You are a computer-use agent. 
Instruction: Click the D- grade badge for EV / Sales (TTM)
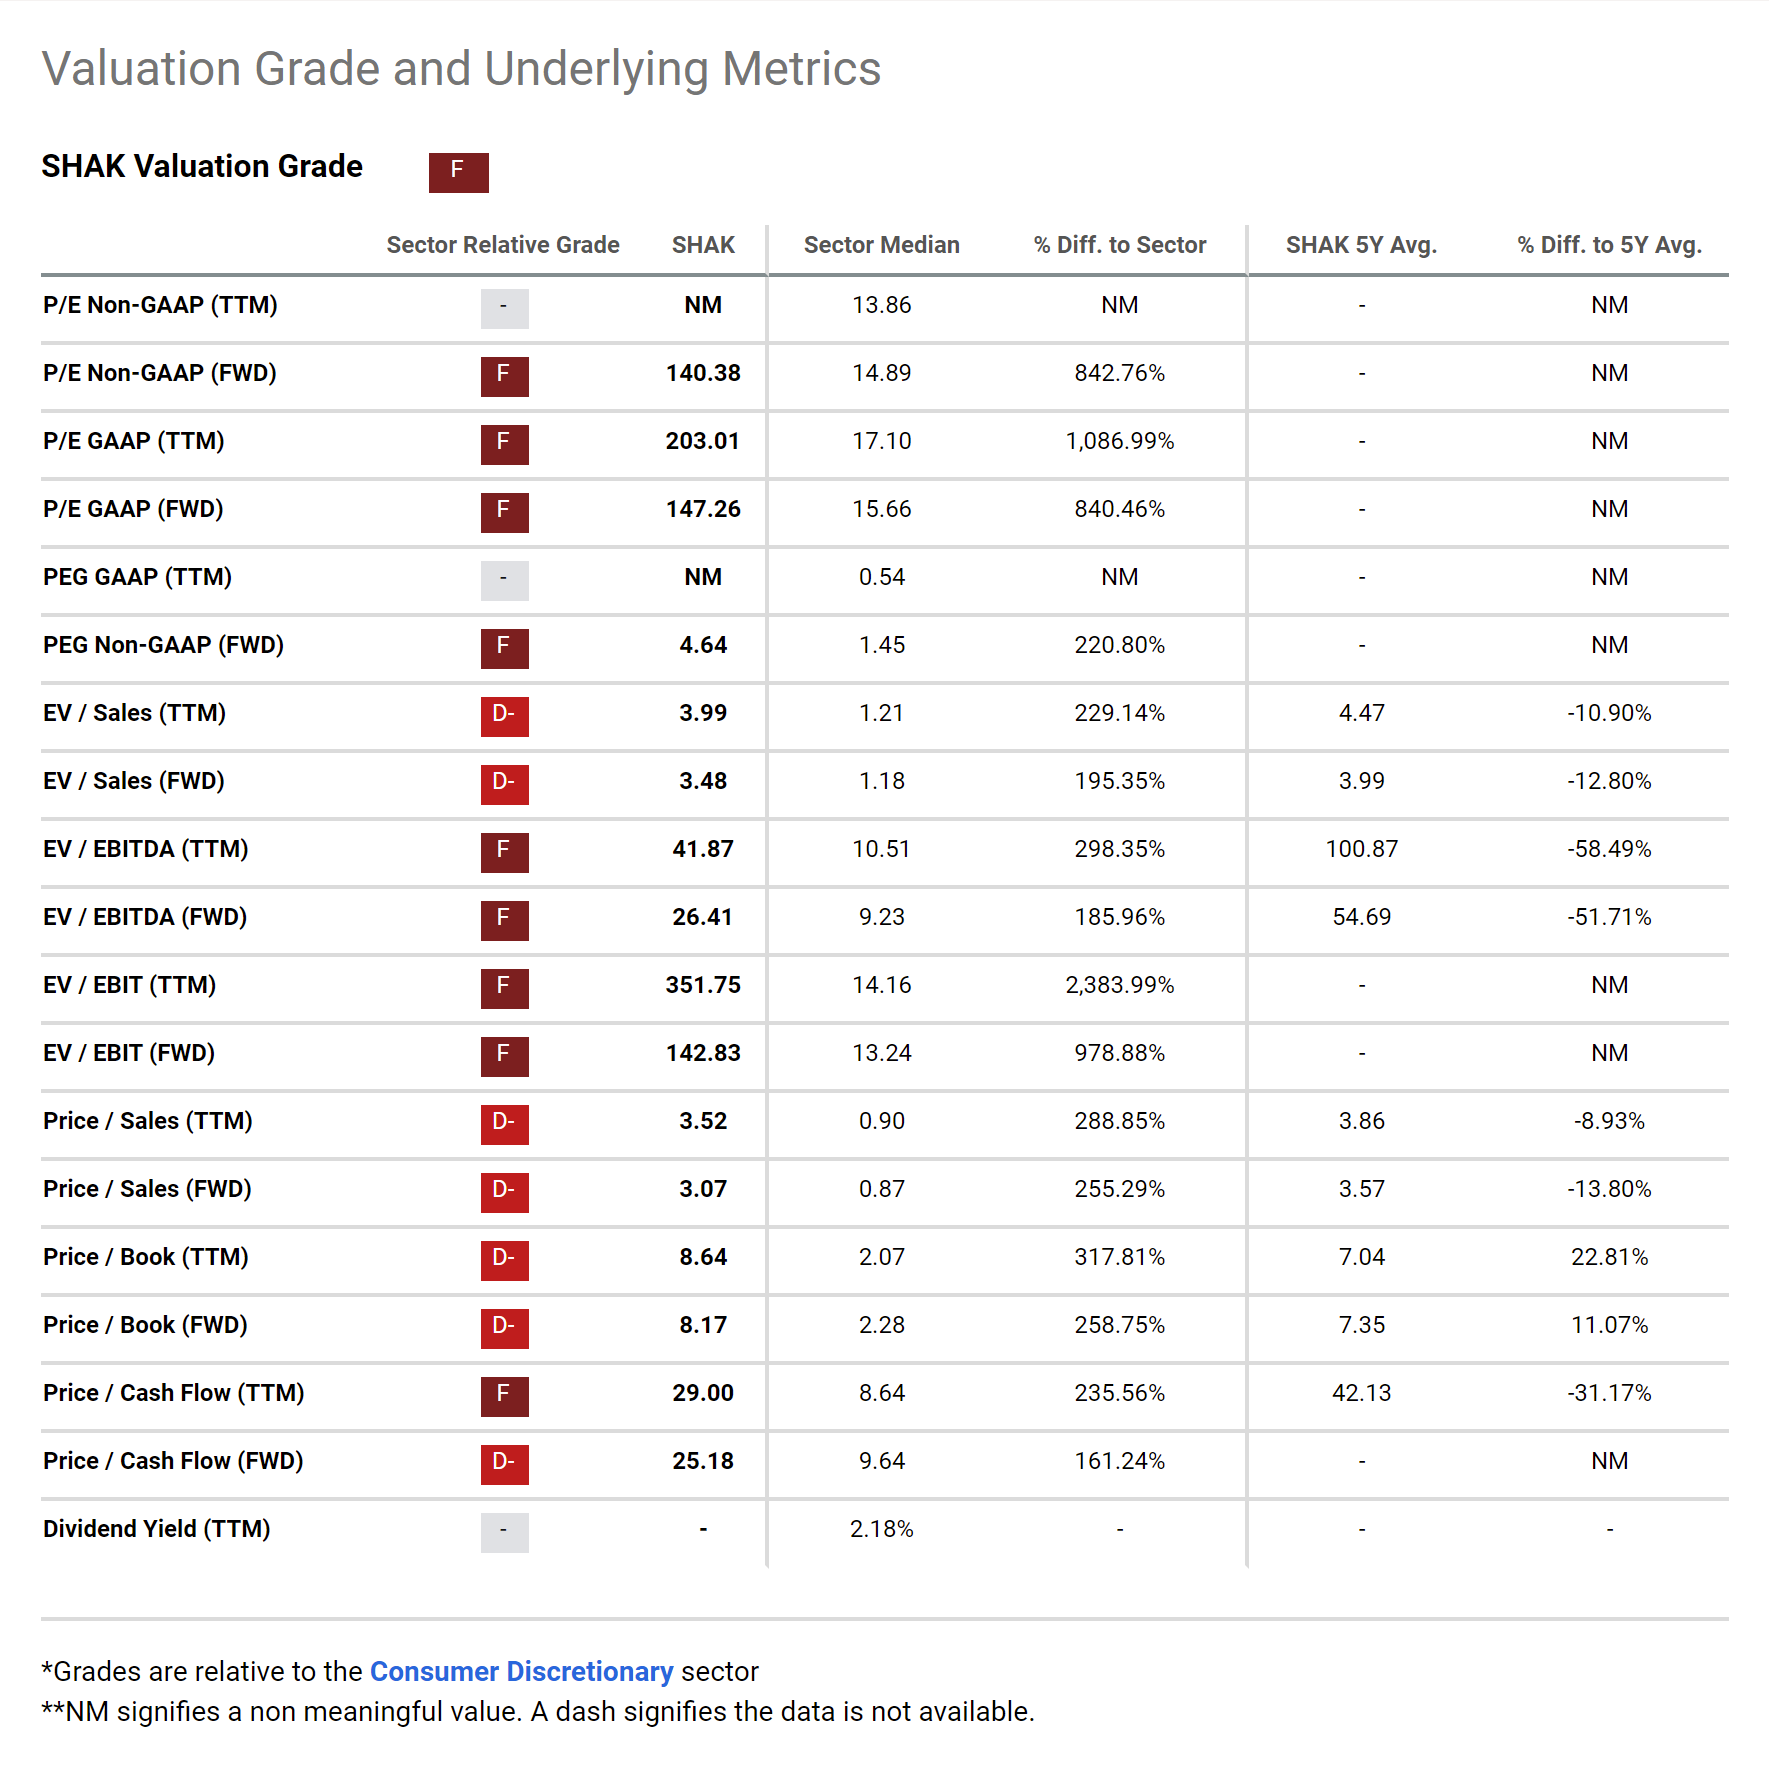[x=504, y=716]
